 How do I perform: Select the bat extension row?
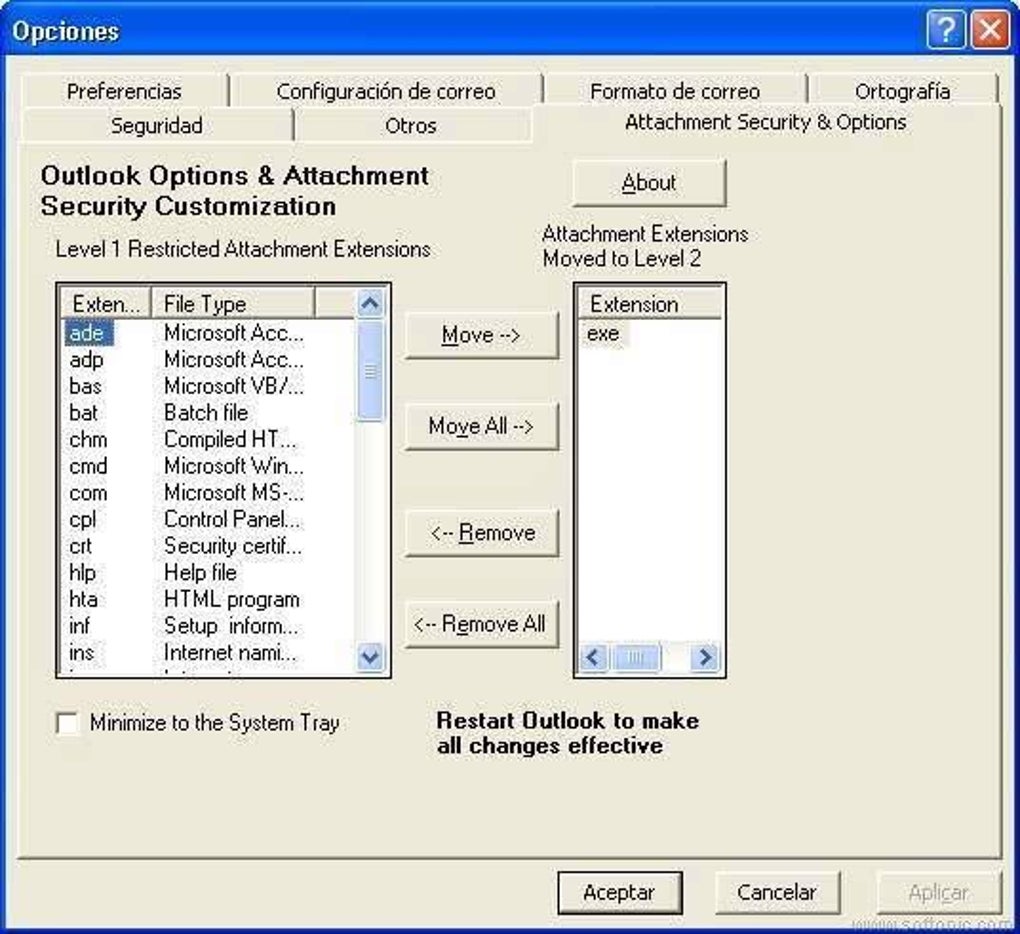coord(208,413)
